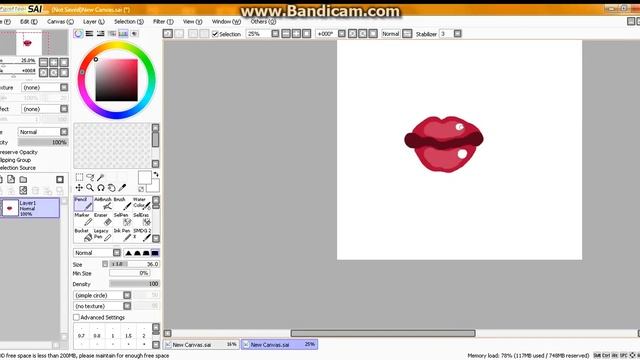Viewport: 640px width, 360px height.
Task: Create a new layer folder
Action: coord(23,179)
